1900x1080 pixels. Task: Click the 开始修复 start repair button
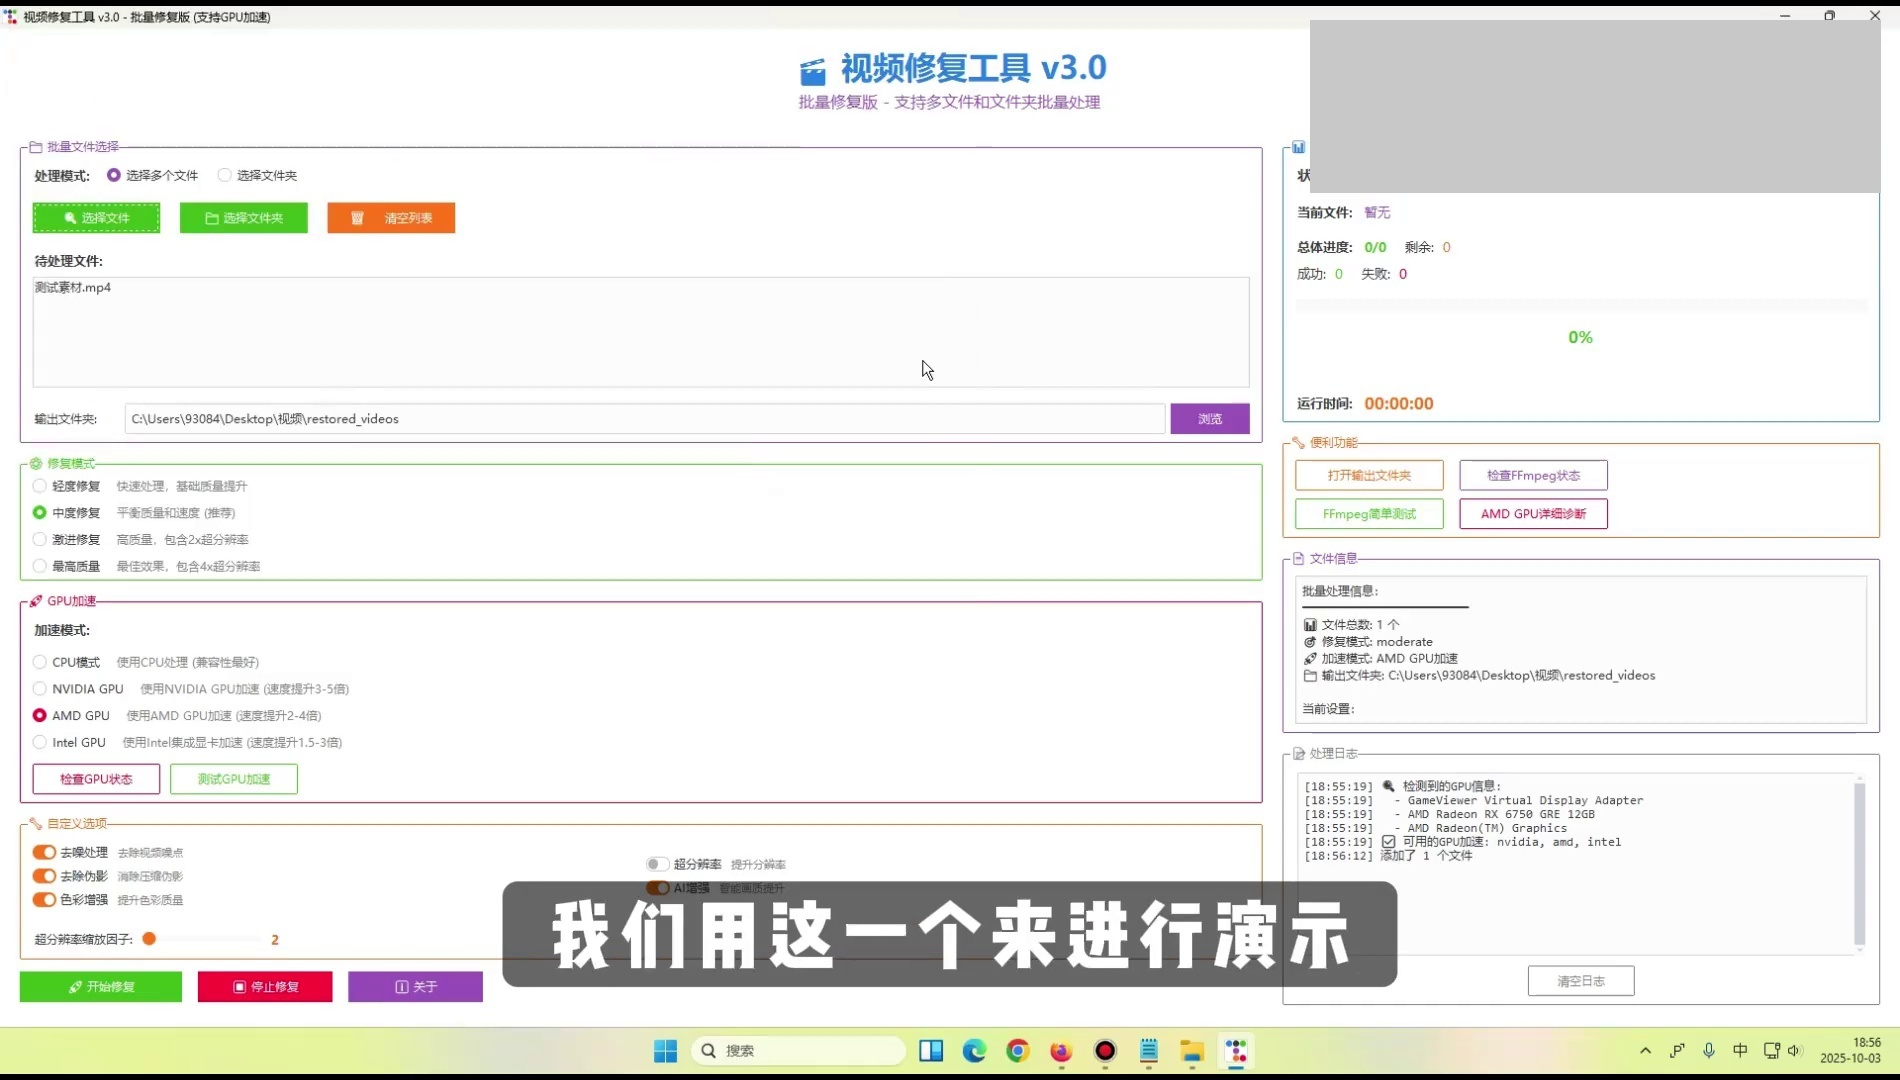101,986
